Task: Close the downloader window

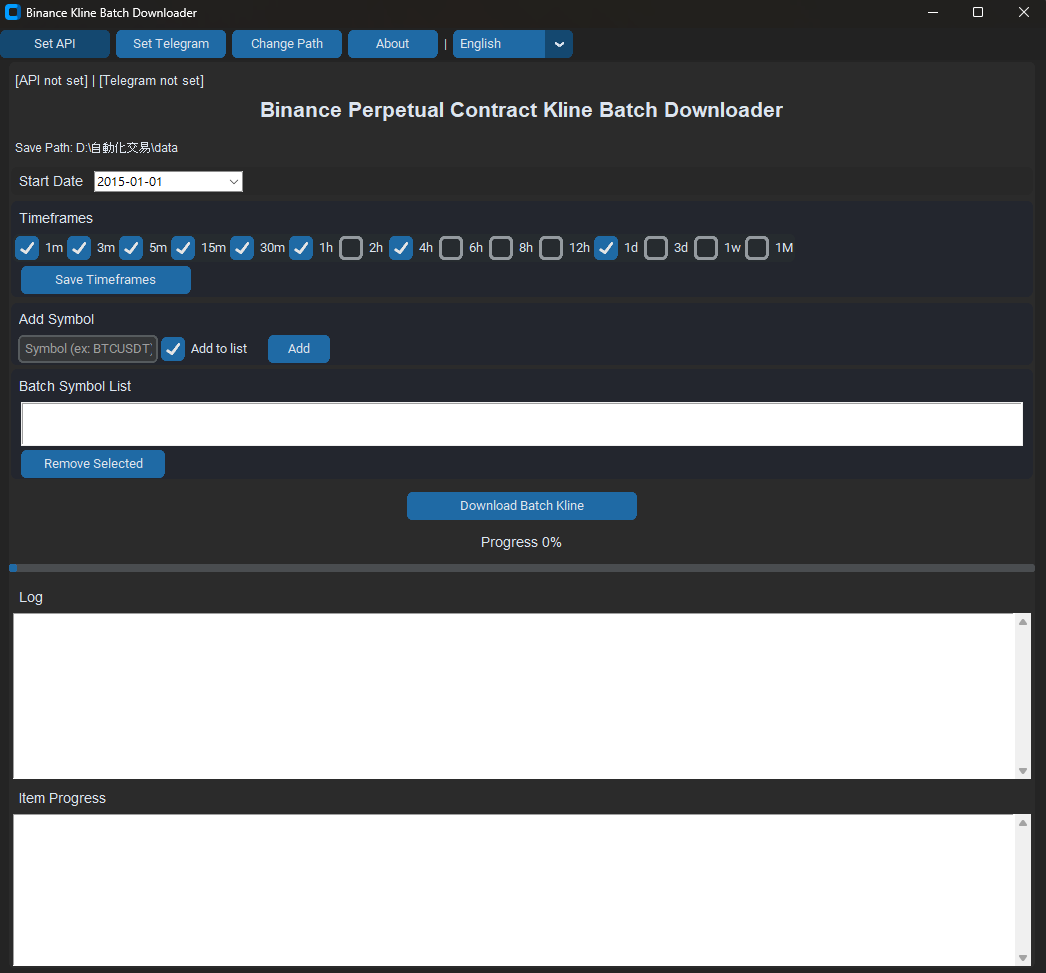Action: (x=1023, y=13)
